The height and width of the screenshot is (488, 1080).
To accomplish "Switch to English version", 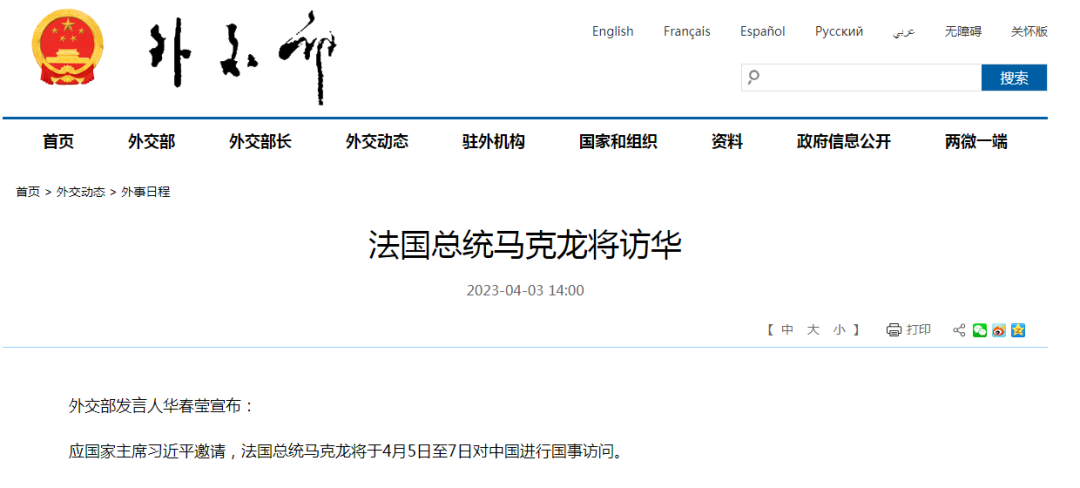I will 612,31.
